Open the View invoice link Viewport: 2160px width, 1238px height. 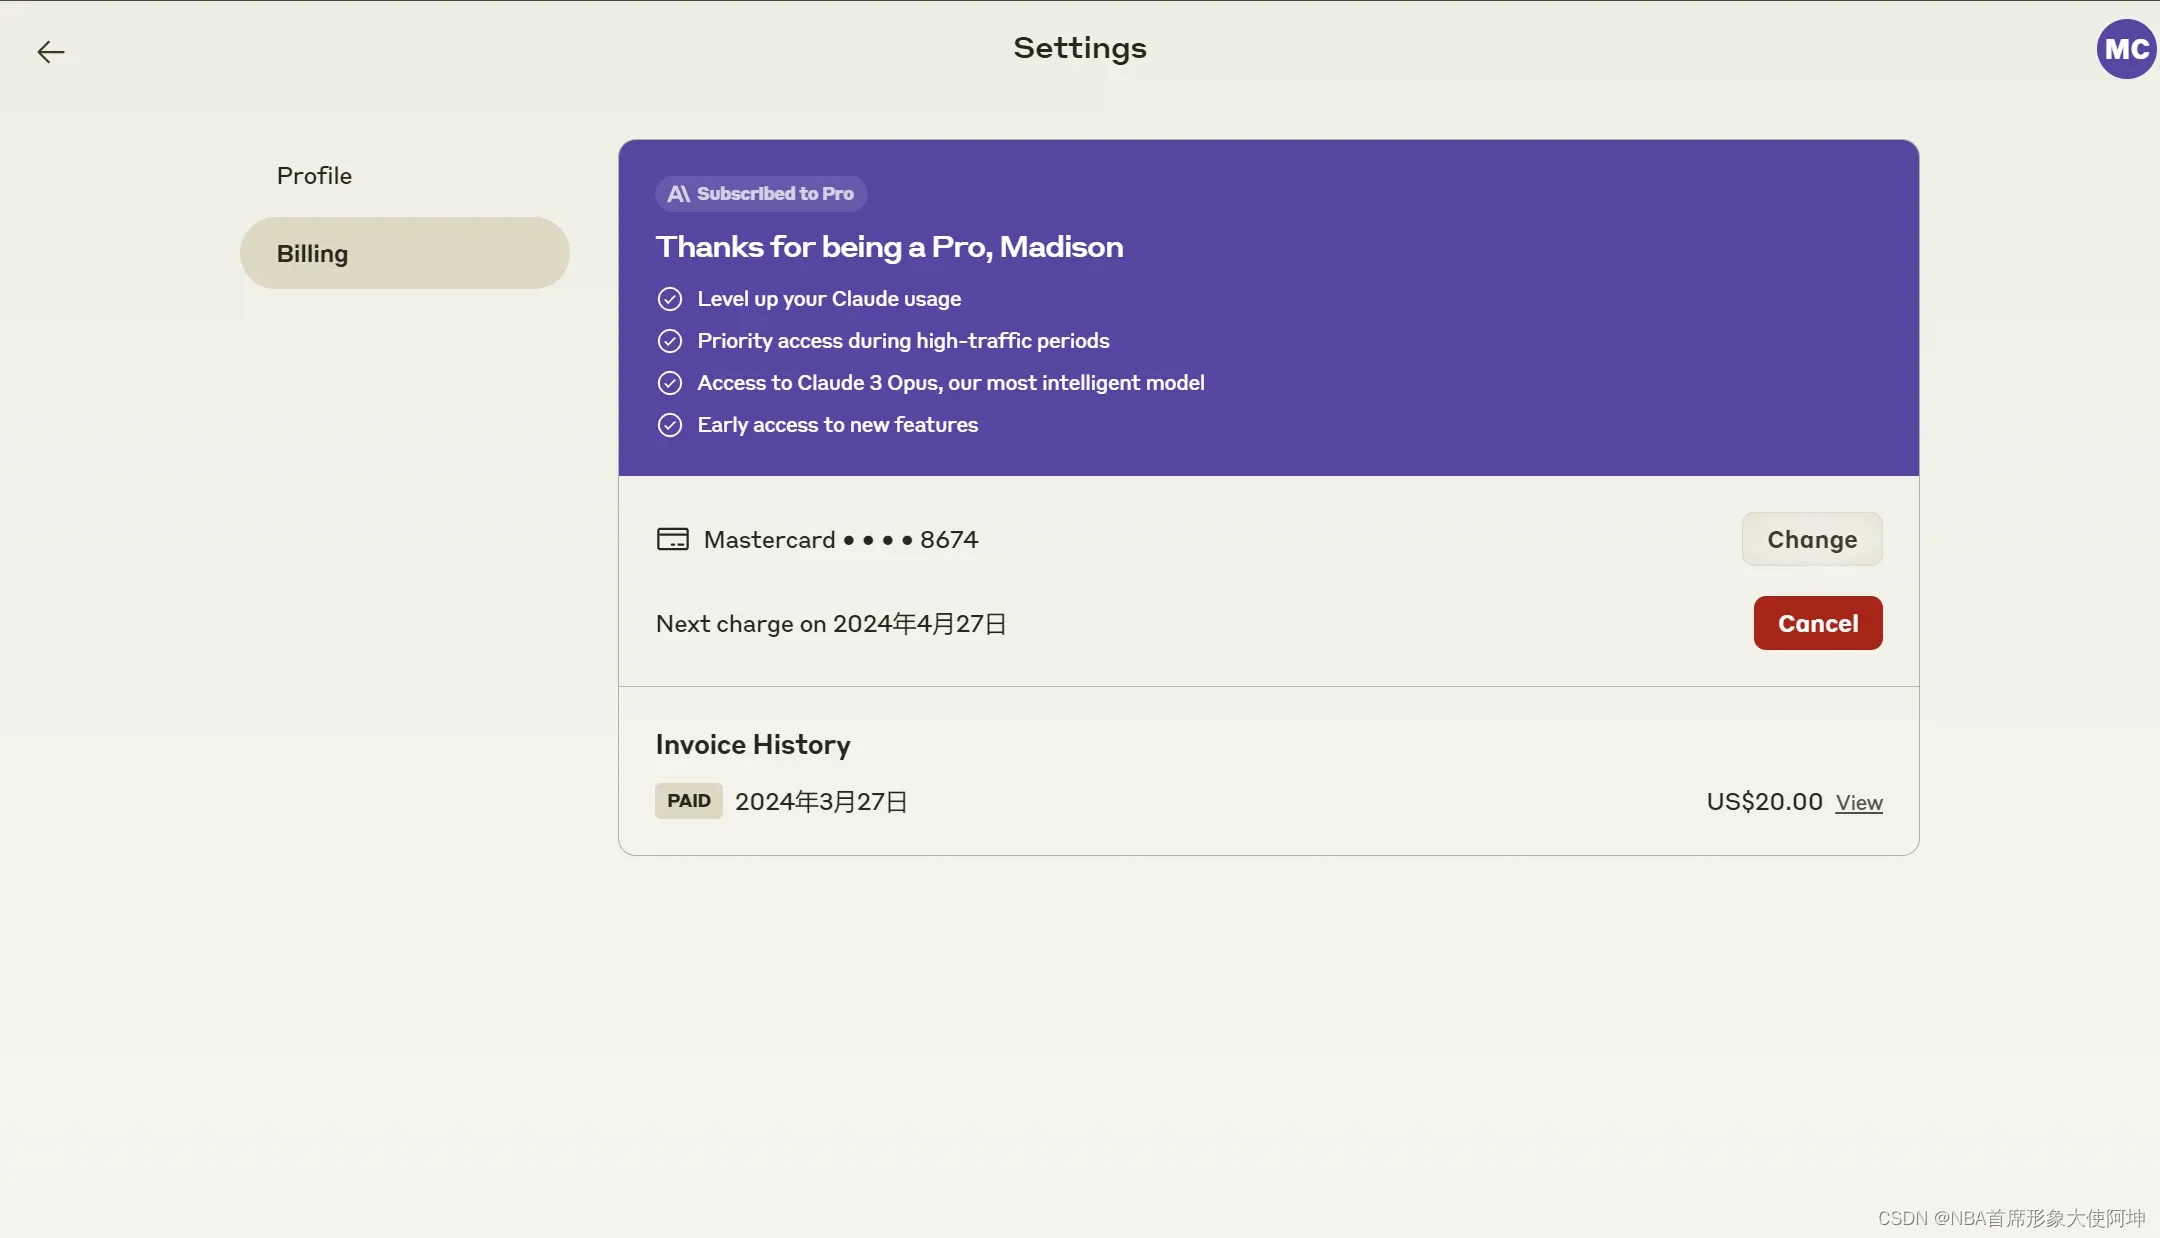pos(1859,803)
